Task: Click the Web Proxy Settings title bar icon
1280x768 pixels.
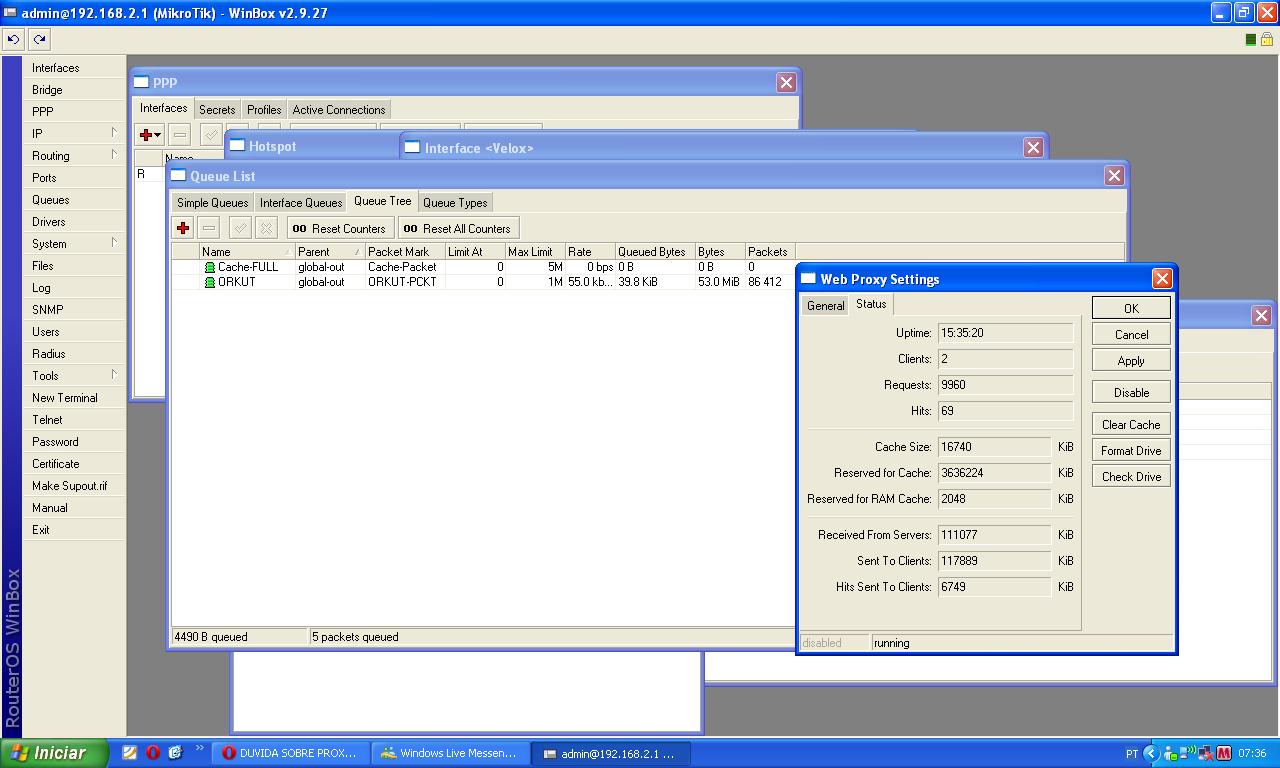Action: pyautogui.click(x=809, y=279)
